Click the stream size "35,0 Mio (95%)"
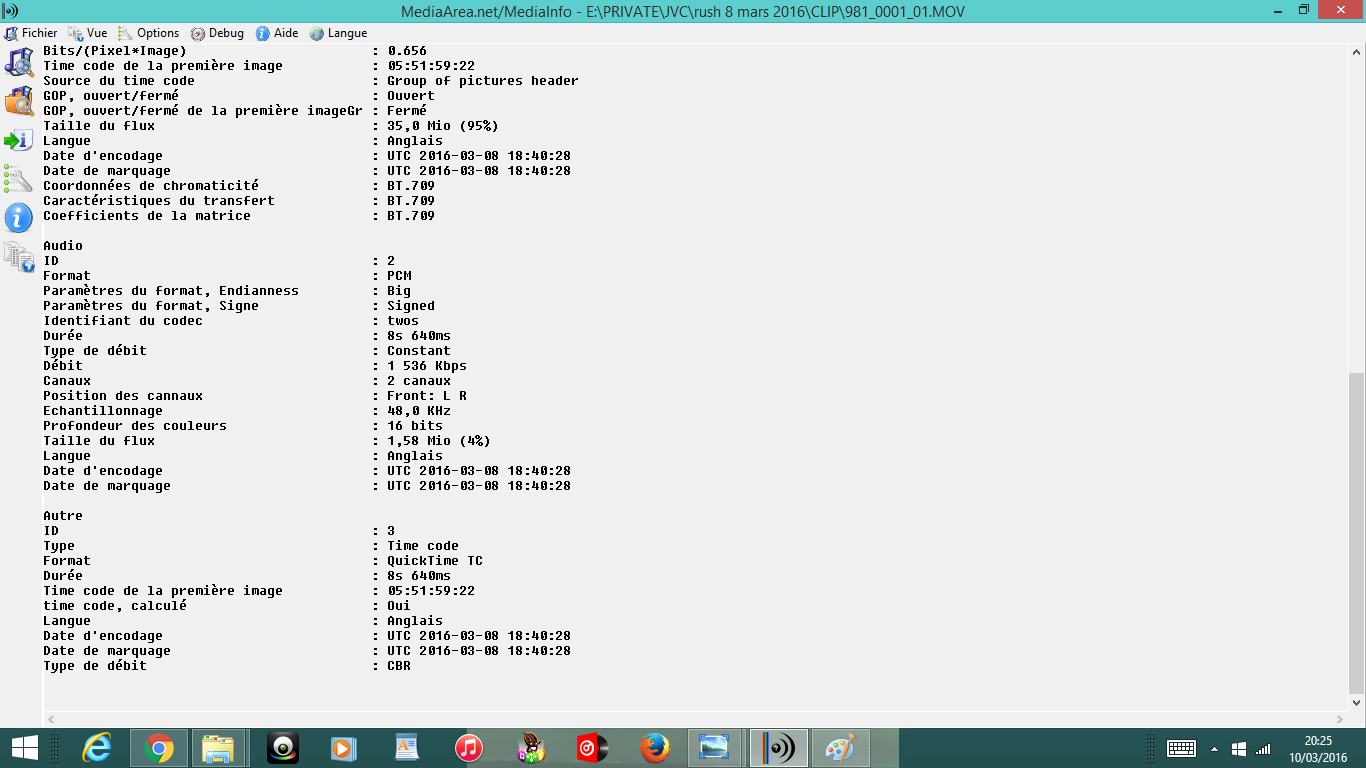 tap(443, 126)
